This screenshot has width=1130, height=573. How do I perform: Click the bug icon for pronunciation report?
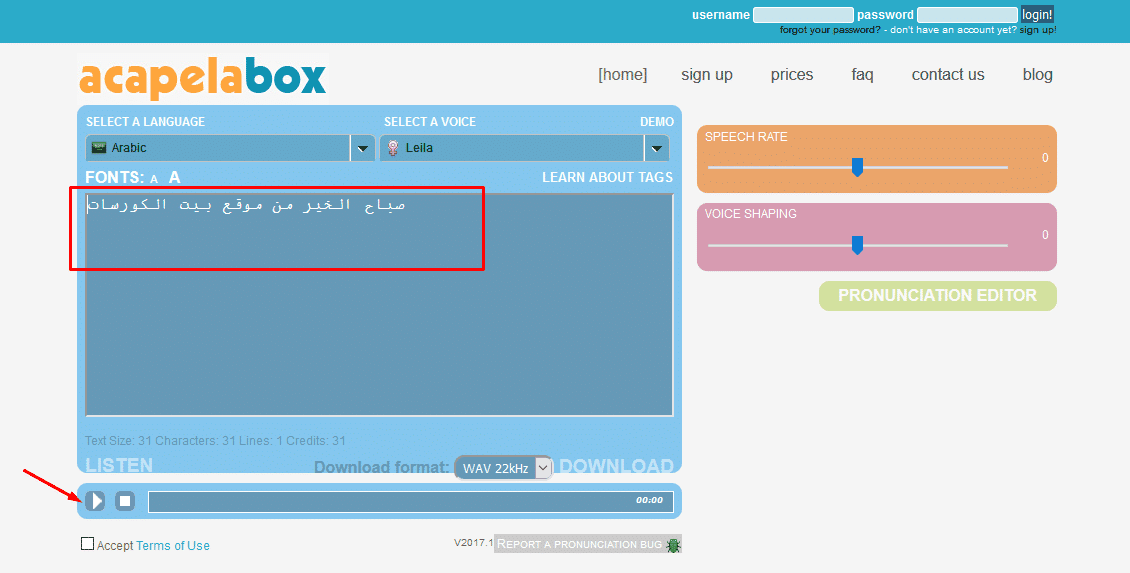click(673, 545)
